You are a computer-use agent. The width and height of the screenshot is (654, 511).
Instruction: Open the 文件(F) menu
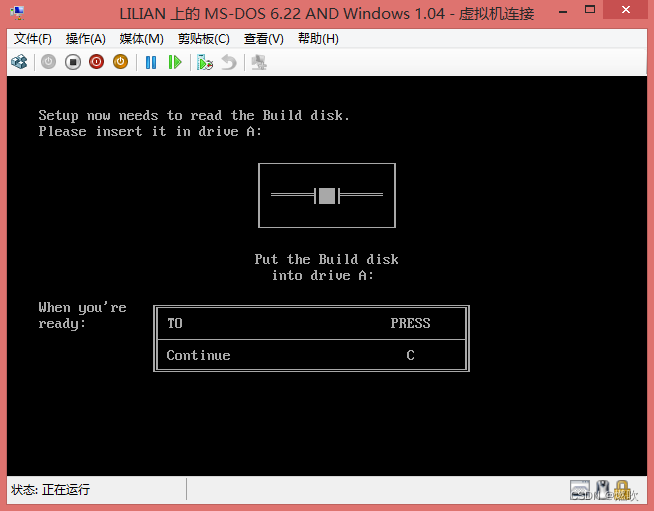(x=33, y=39)
